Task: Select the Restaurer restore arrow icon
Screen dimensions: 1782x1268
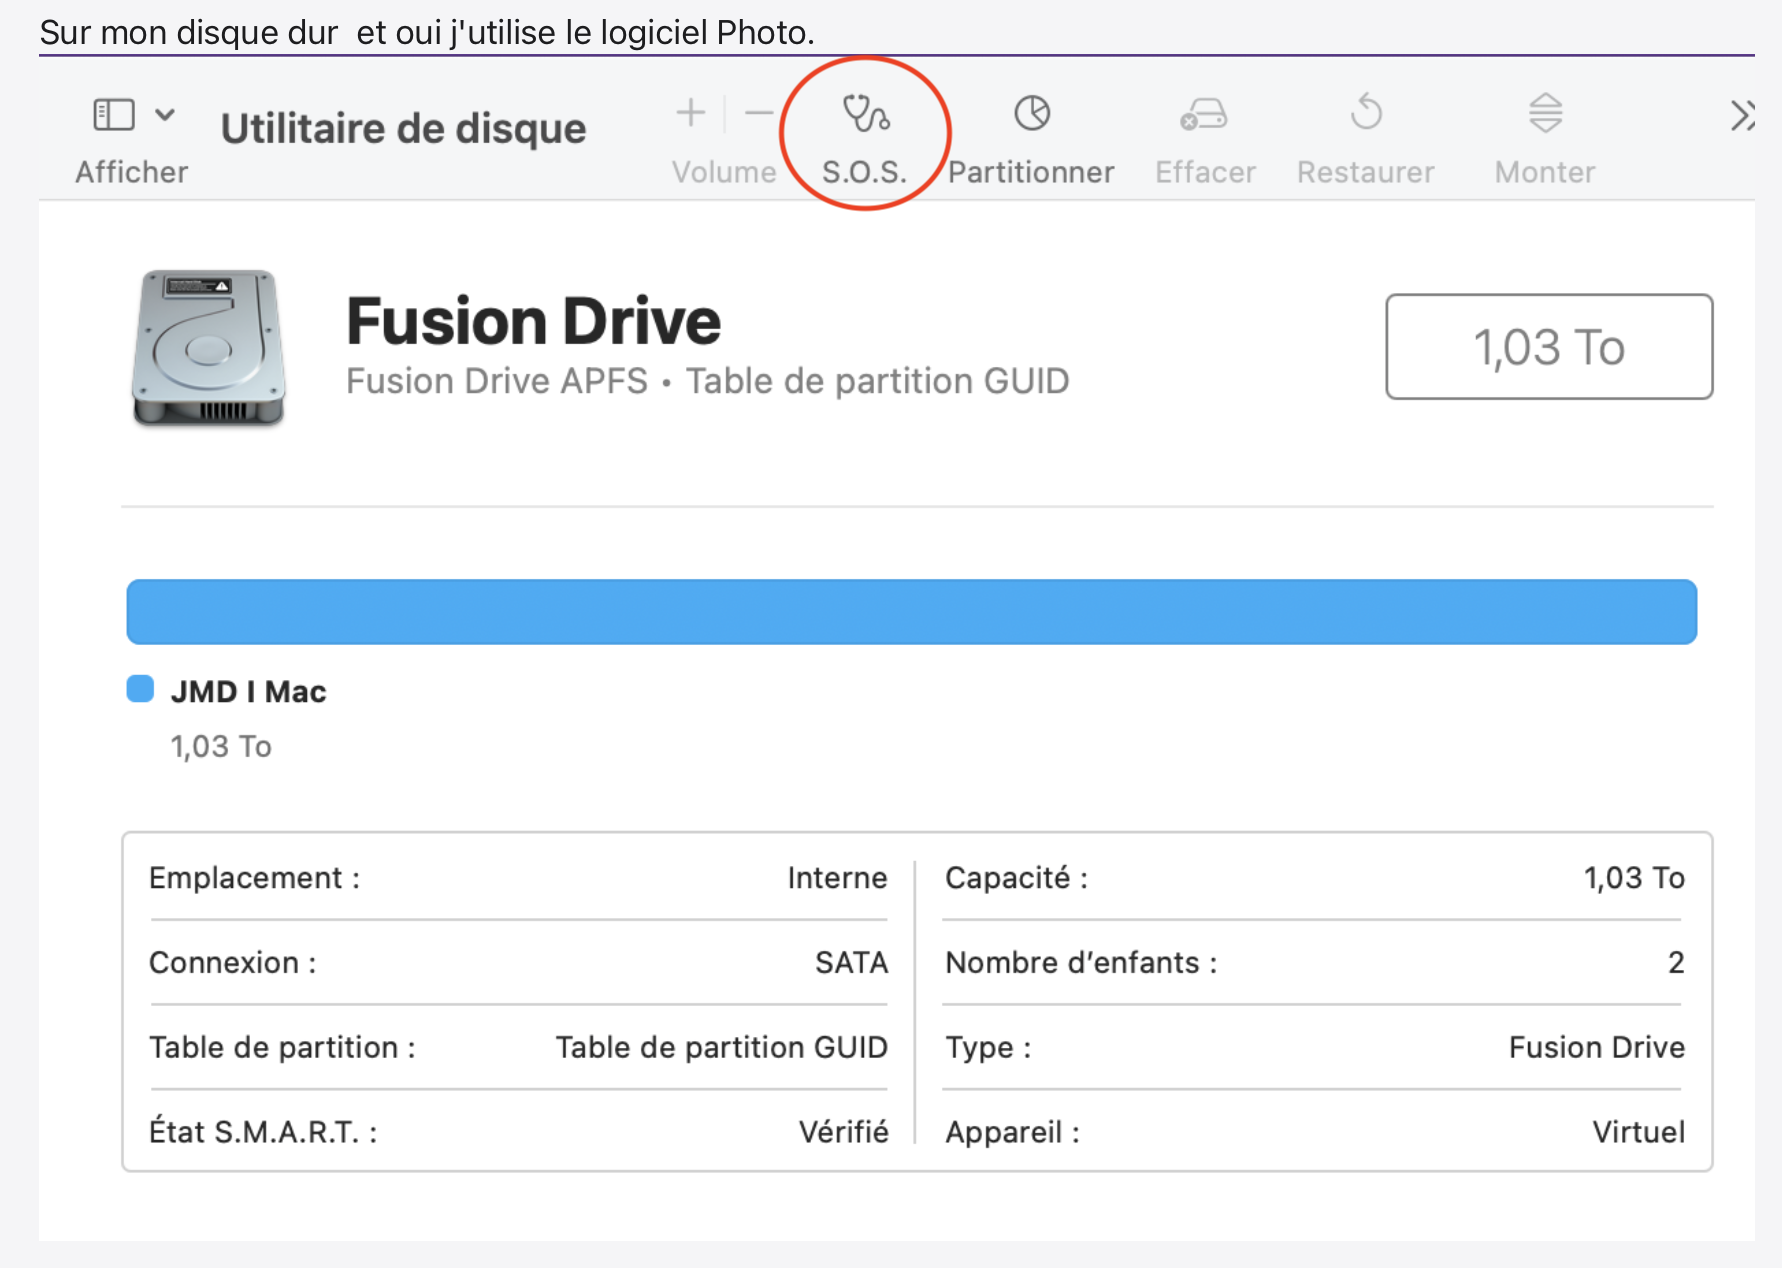Action: 1365,113
